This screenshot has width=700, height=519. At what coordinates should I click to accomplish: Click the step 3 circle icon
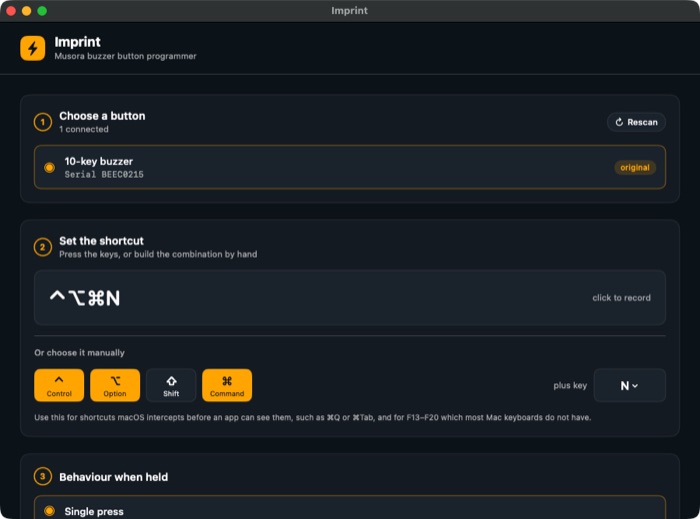pos(43,477)
